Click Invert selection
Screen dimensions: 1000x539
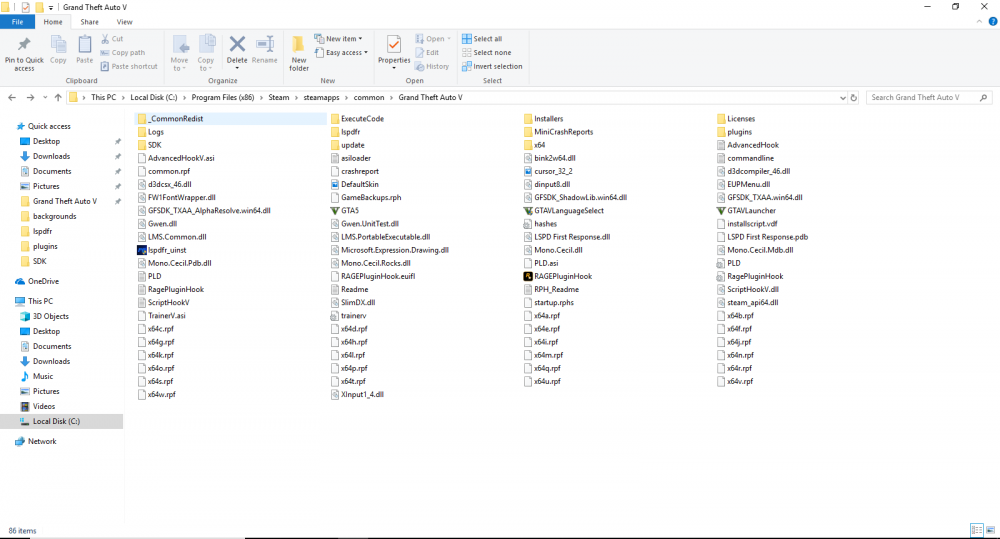coord(492,66)
